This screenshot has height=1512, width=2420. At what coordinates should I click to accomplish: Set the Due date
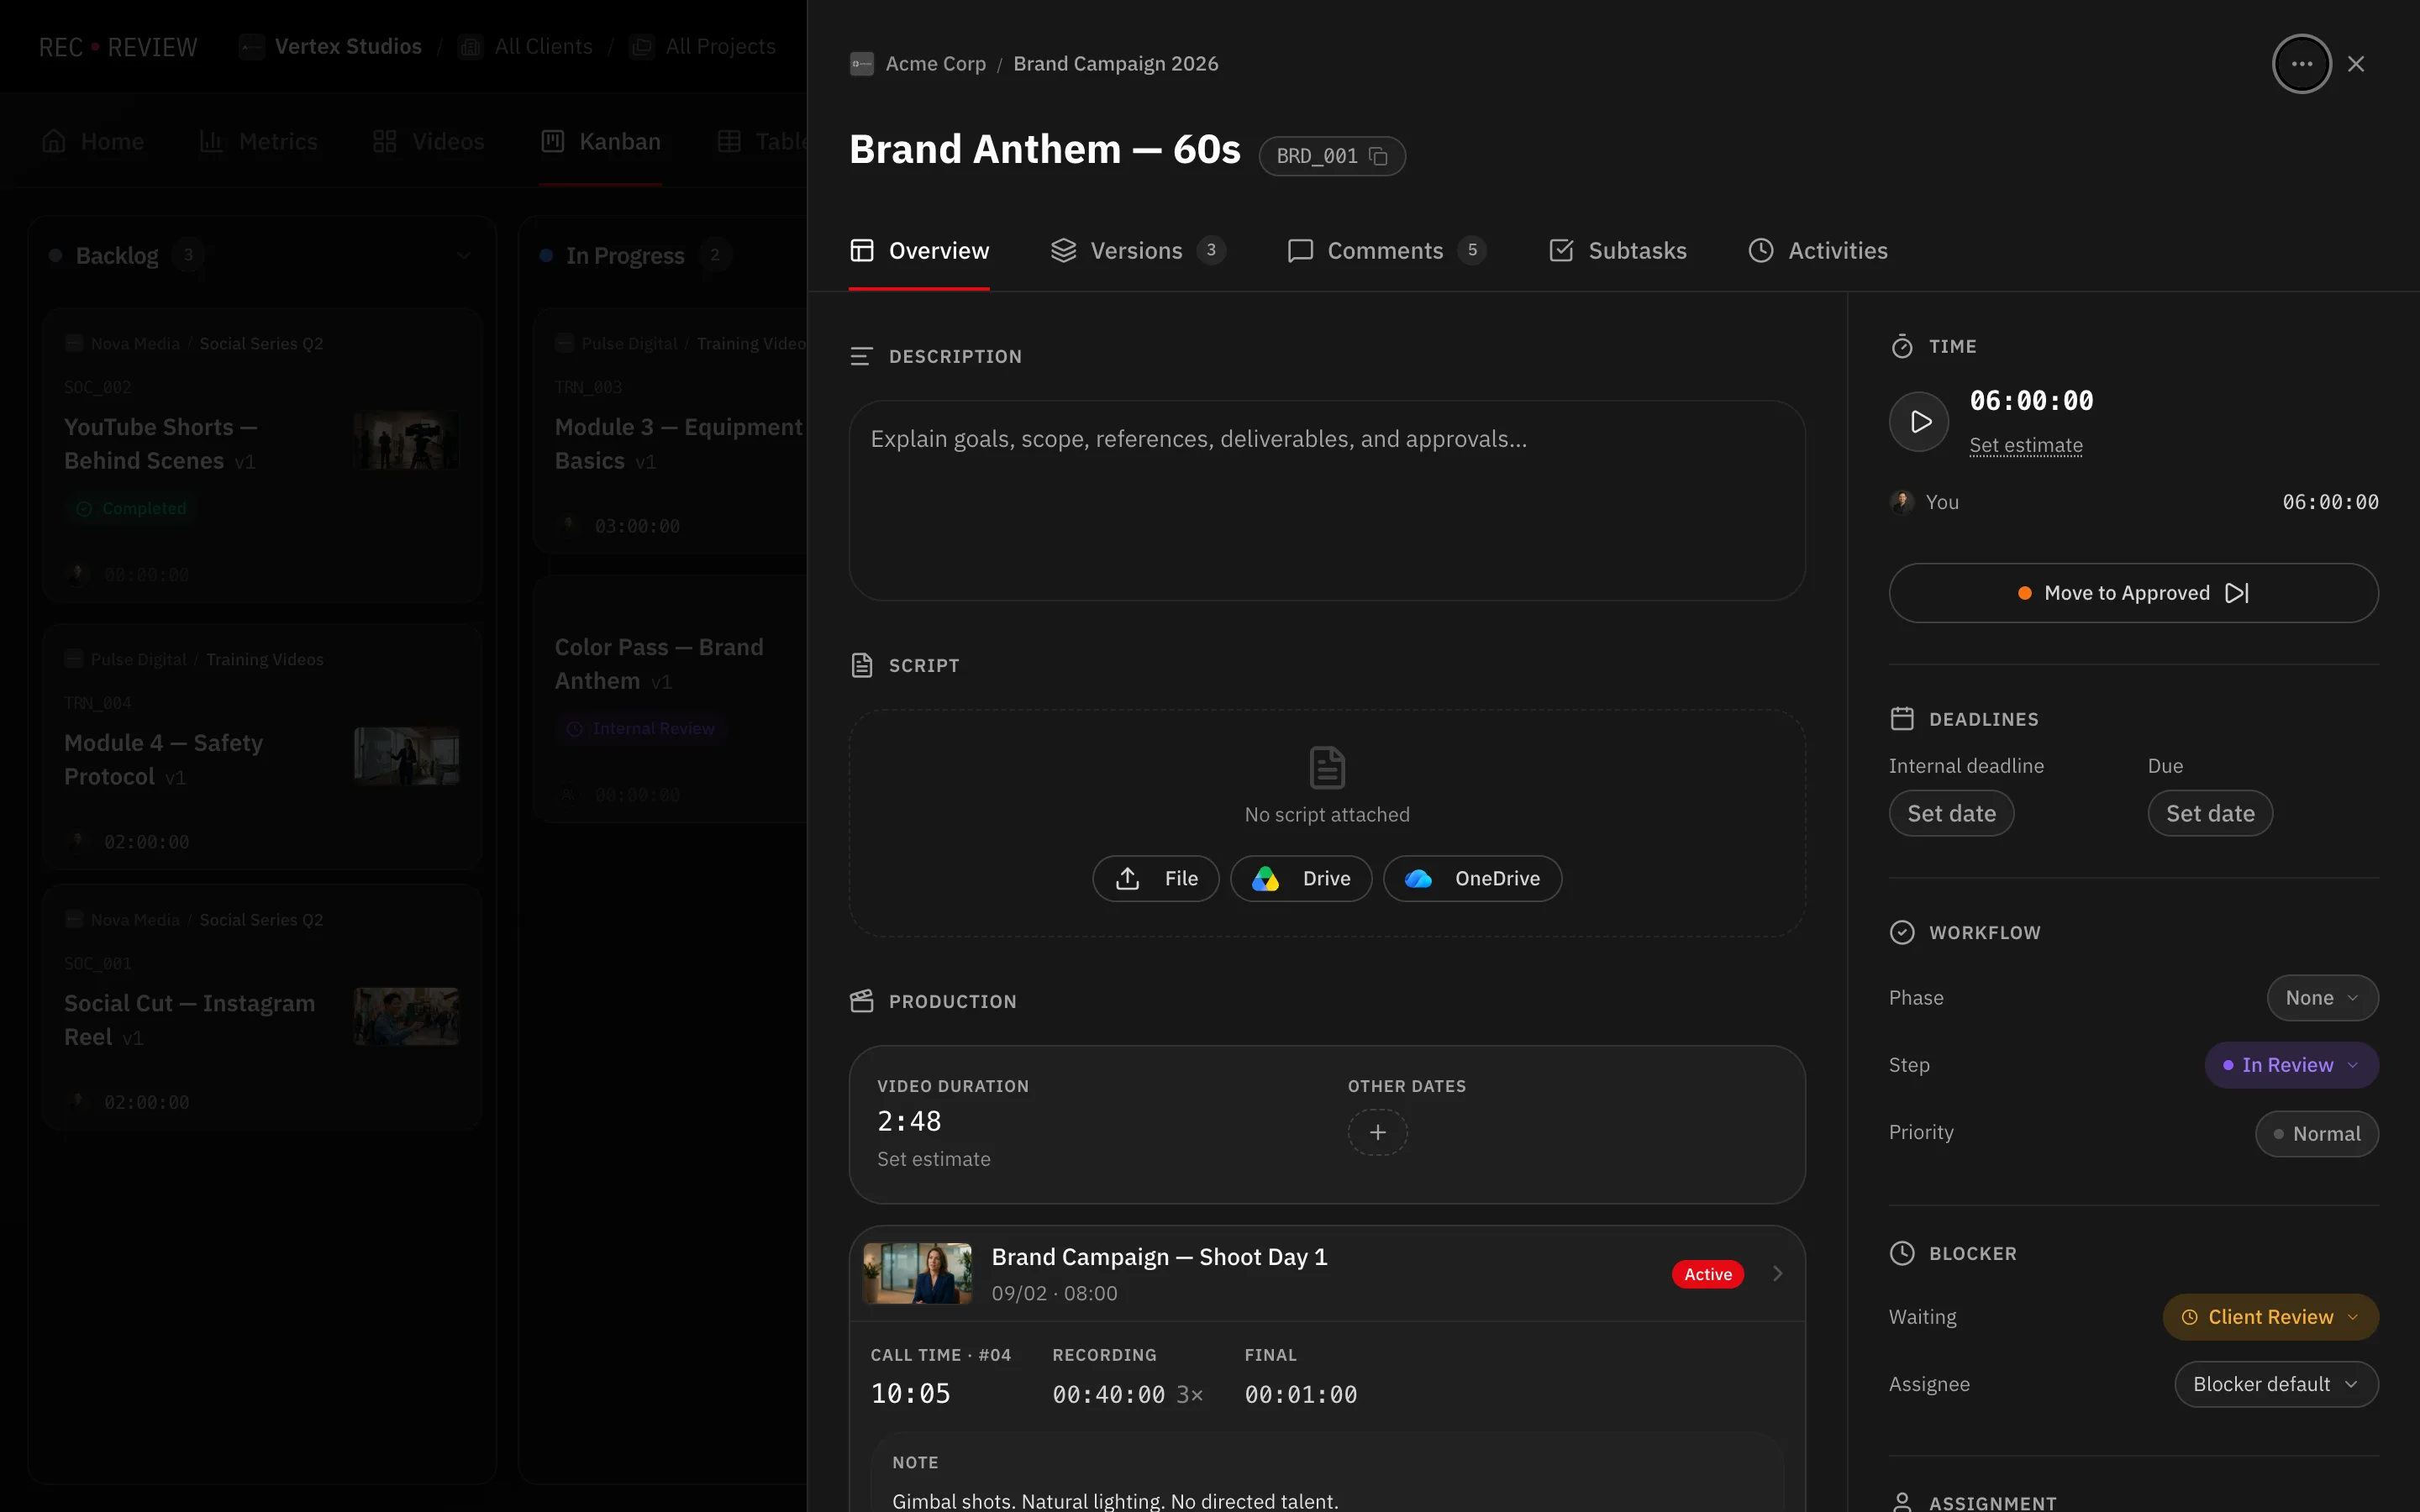[2210, 813]
